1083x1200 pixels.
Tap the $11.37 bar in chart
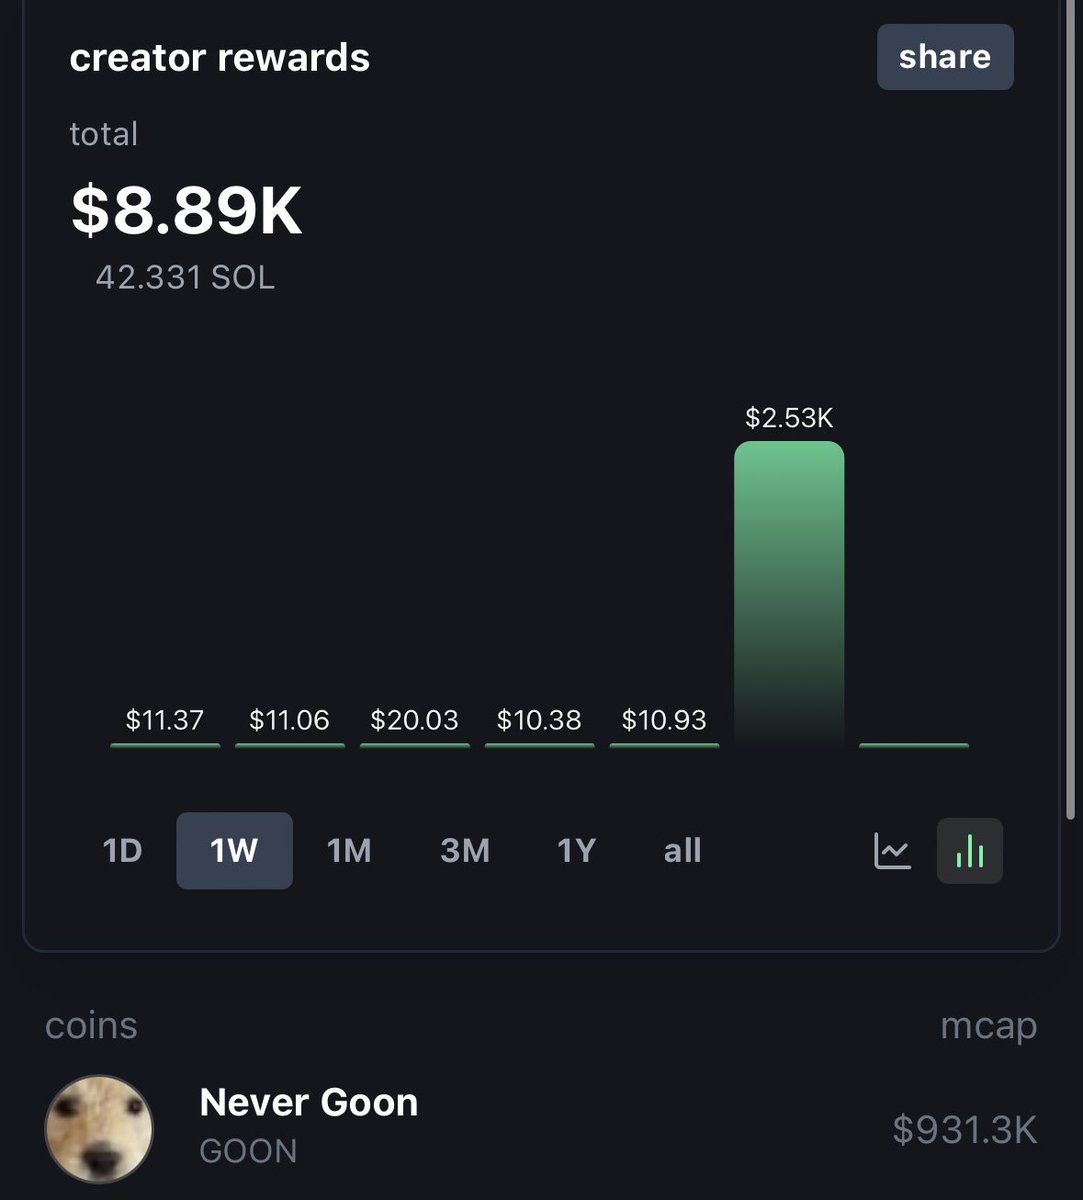pyautogui.click(x=165, y=745)
